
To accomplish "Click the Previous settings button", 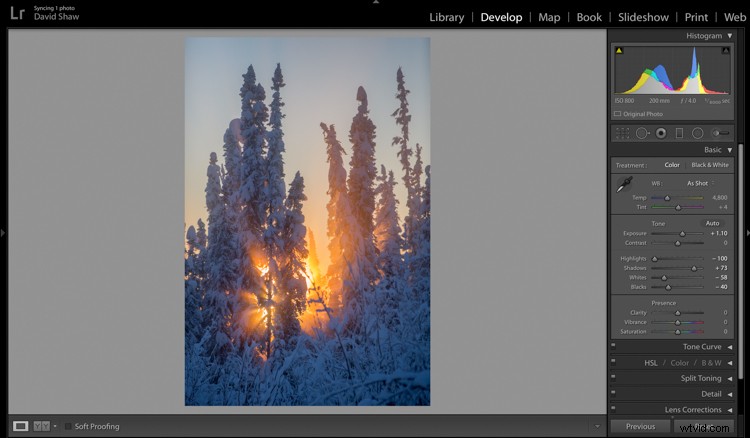I will pos(640,427).
